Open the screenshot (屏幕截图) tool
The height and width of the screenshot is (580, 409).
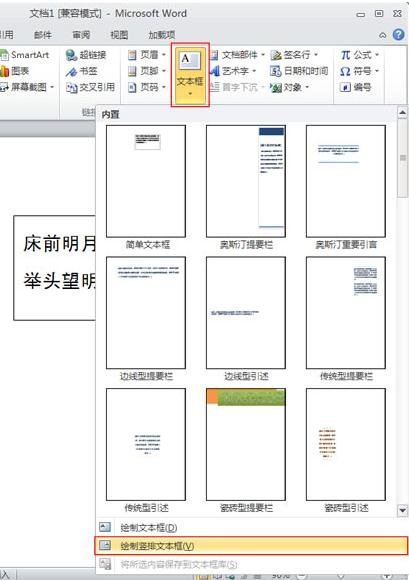[x=27, y=87]
